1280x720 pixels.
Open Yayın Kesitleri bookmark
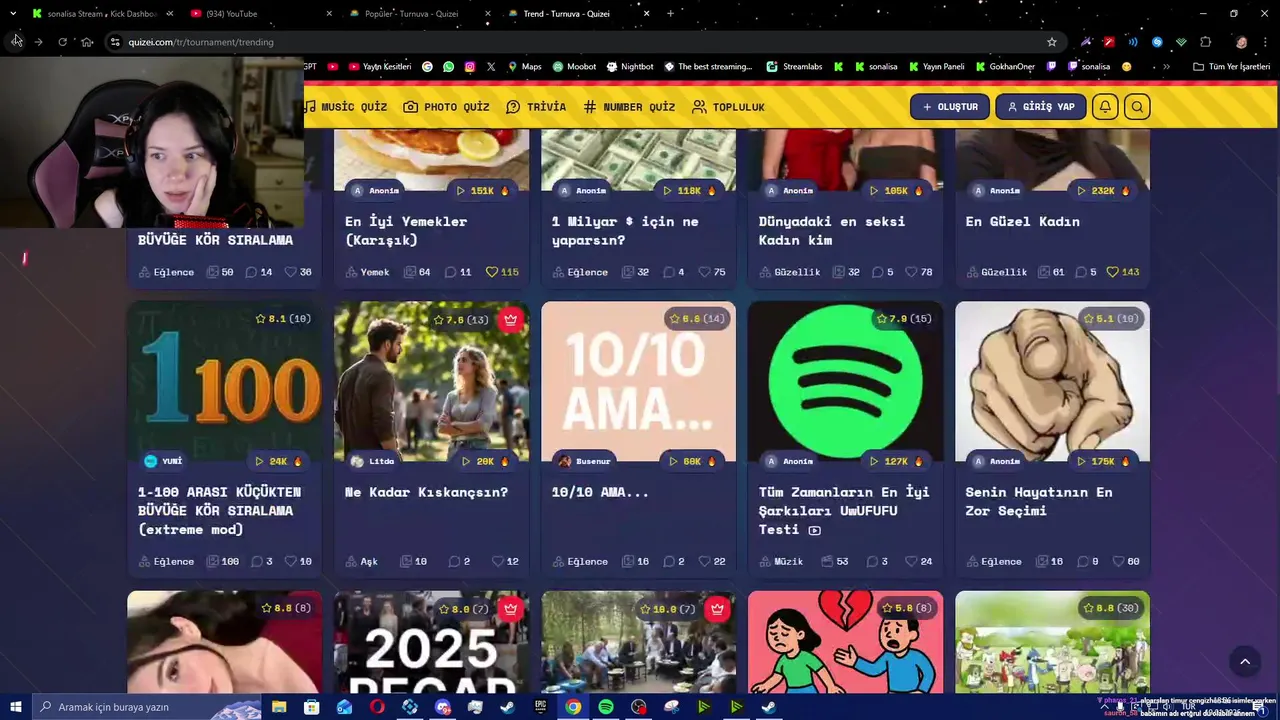379,67
